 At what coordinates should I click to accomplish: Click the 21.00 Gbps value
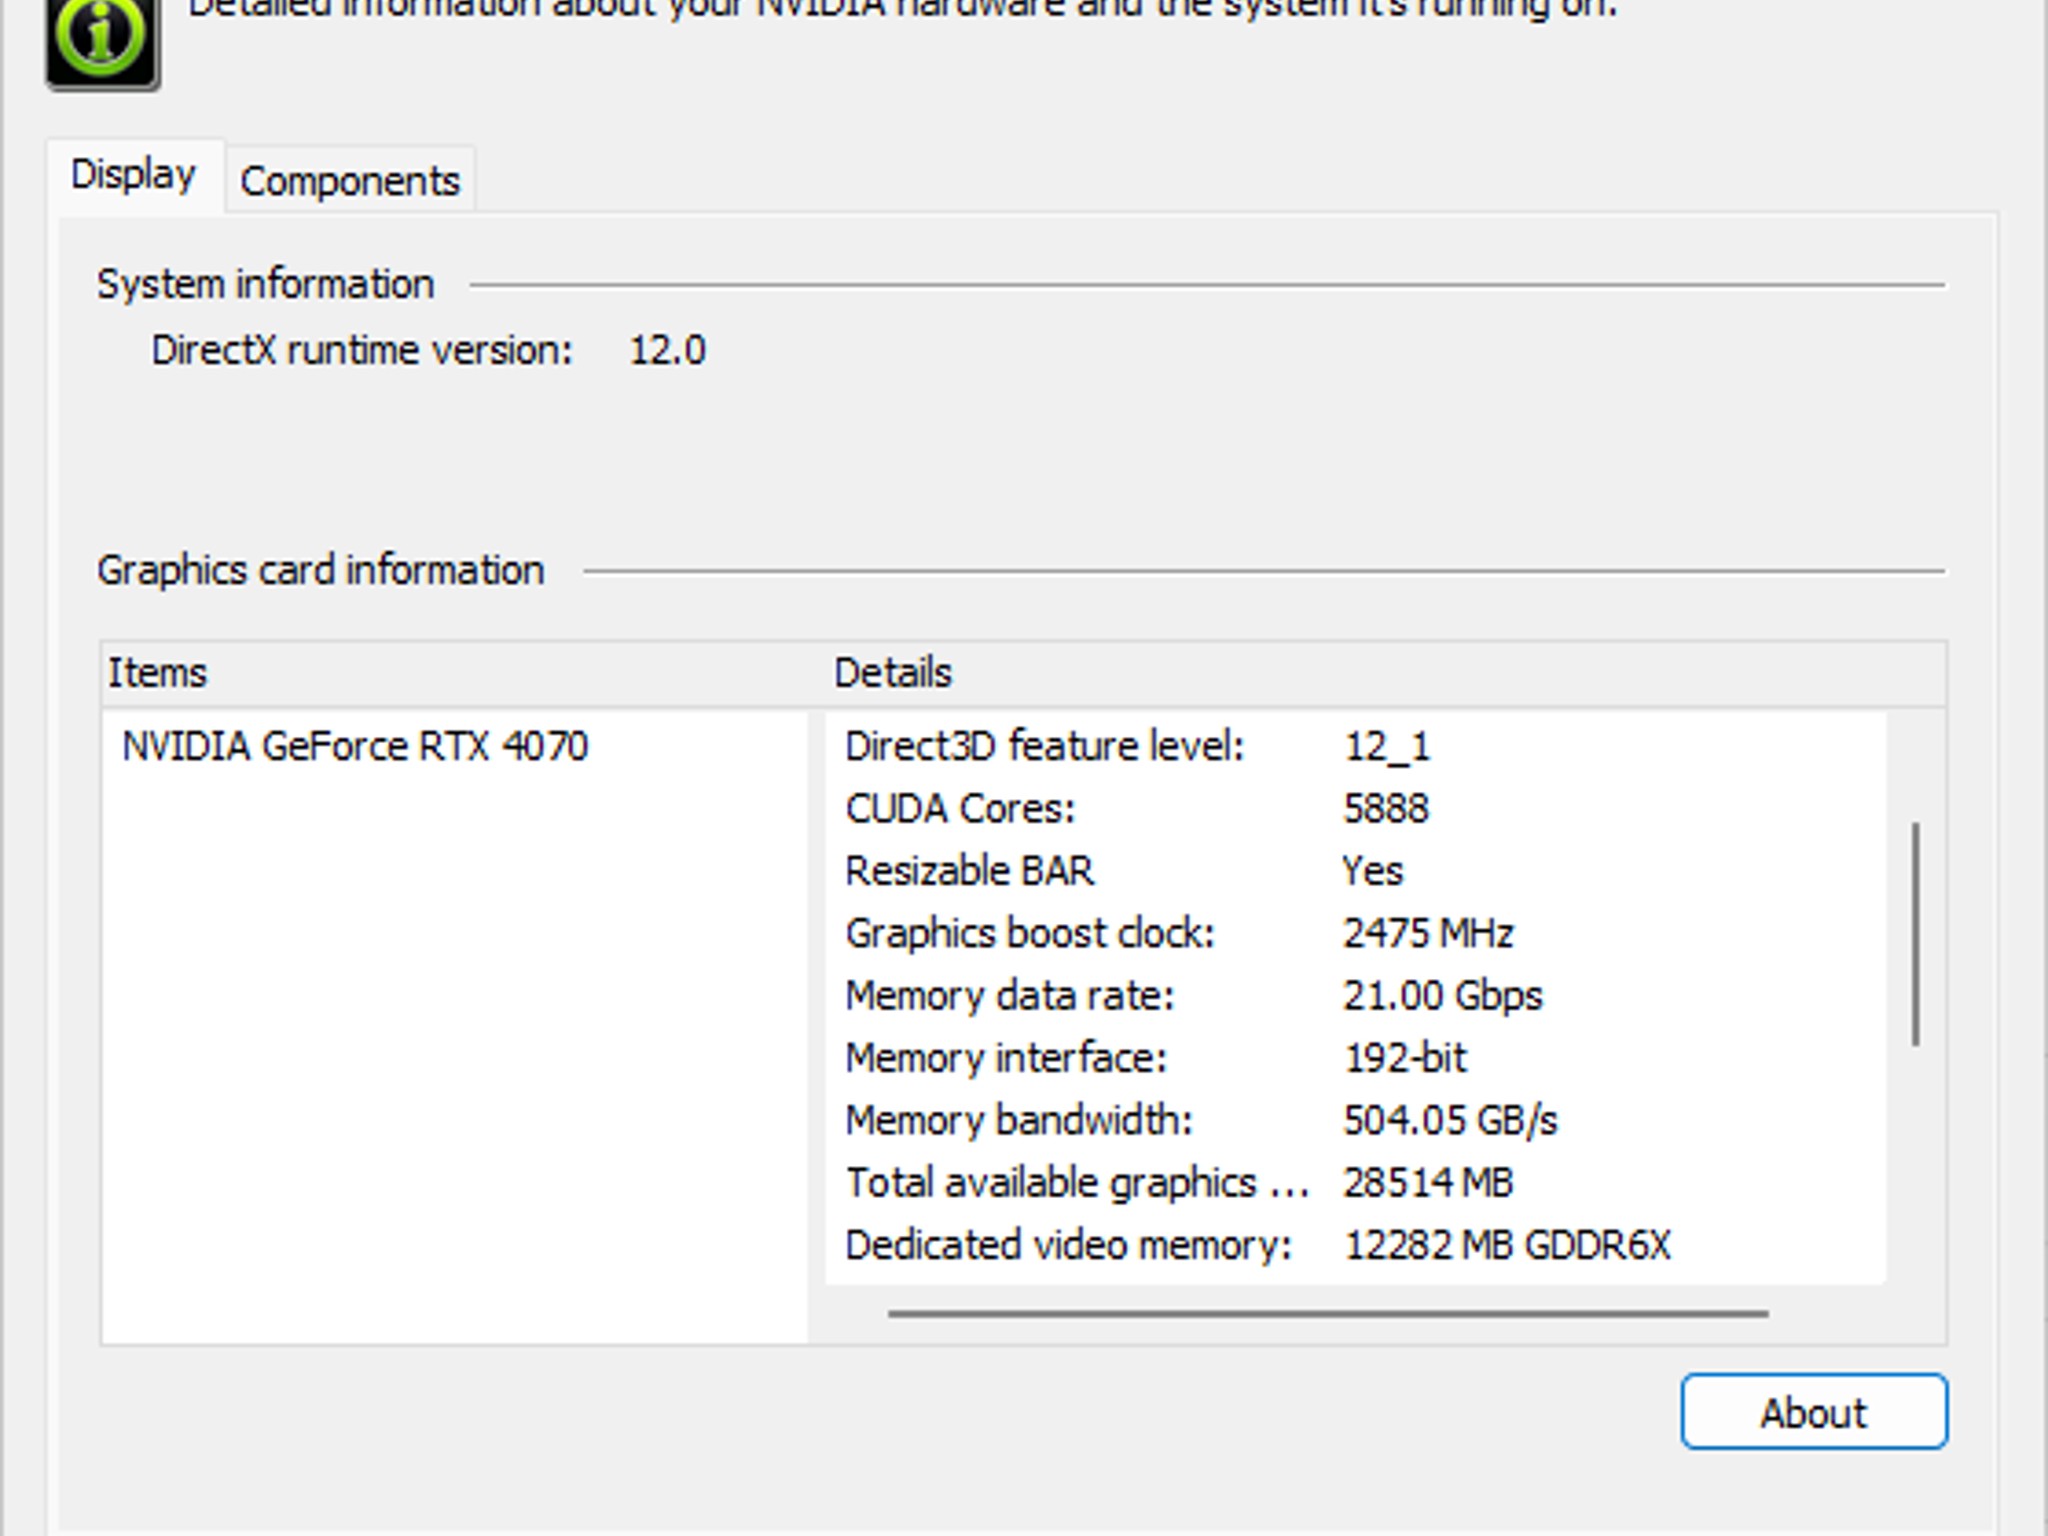click(1443, 997)
